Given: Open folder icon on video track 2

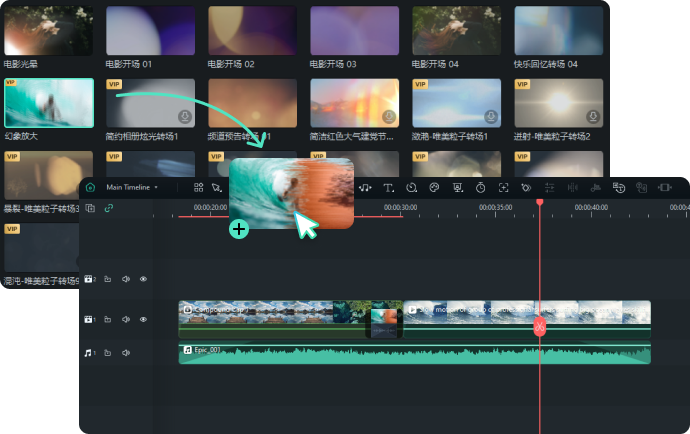Looking at the screenshot, I should 107,279.
